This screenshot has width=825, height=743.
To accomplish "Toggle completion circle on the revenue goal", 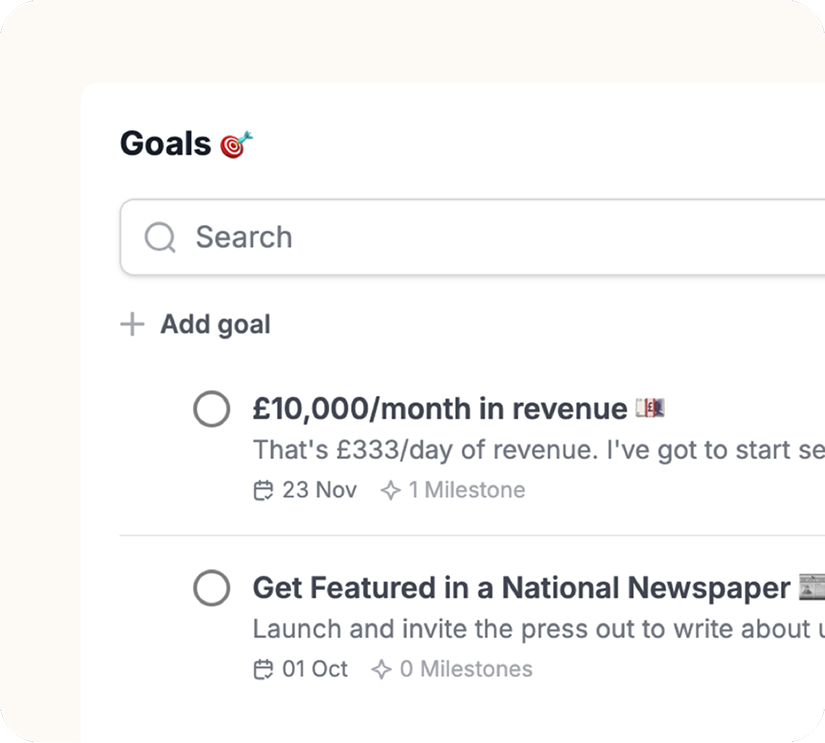I will tap(211, 409).
